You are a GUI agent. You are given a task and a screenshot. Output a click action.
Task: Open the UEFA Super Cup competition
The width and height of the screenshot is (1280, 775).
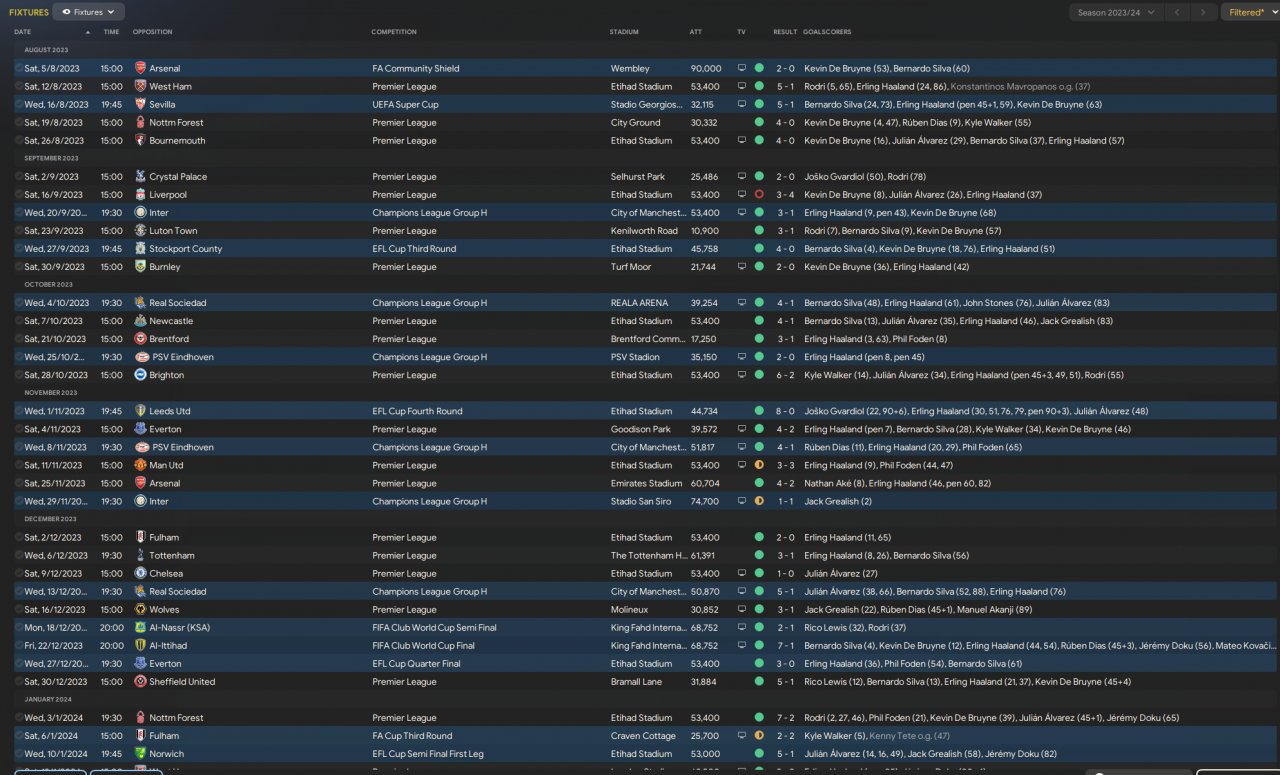pyautogui.click(x=405, y=105)
